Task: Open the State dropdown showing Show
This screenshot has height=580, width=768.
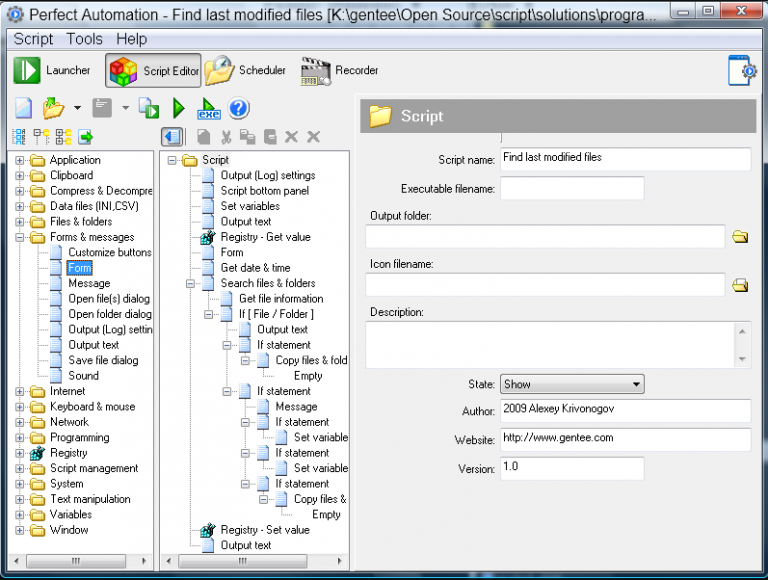Action: pyautogui.click(x=571, y=384)
